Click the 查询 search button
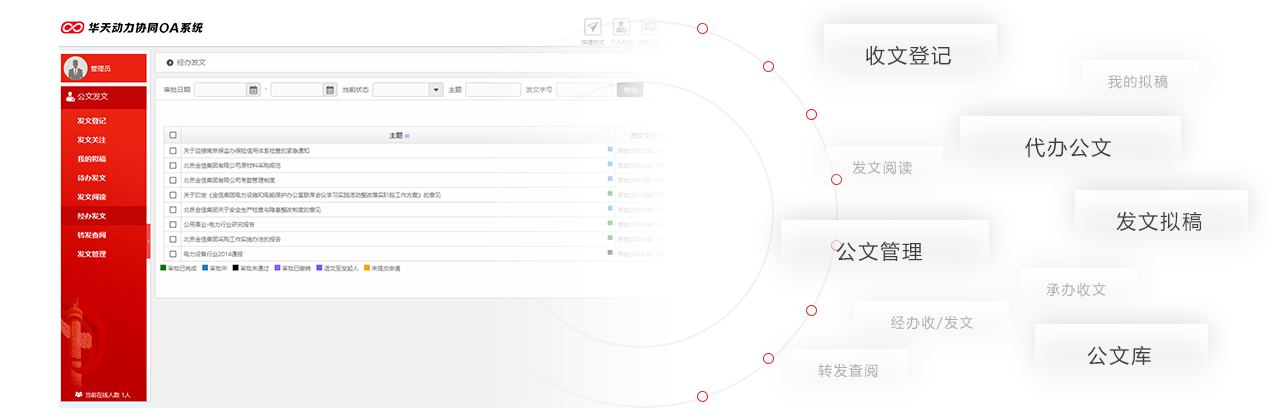This screenshot has height=419, width=1279. tap(630, 90)
